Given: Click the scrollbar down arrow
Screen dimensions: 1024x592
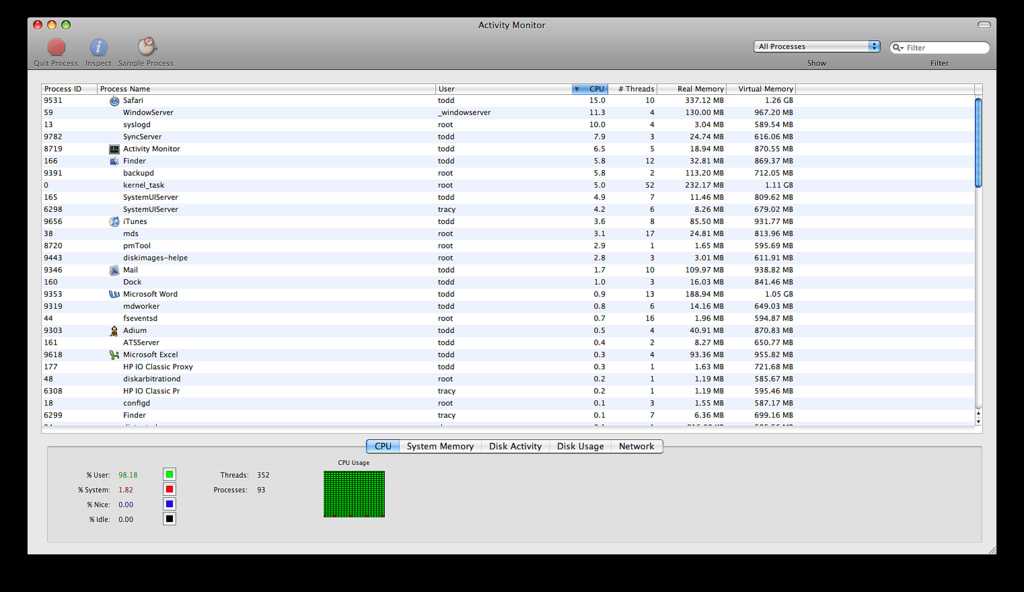Looking at the screenshot, I should (x=978, y=421).
